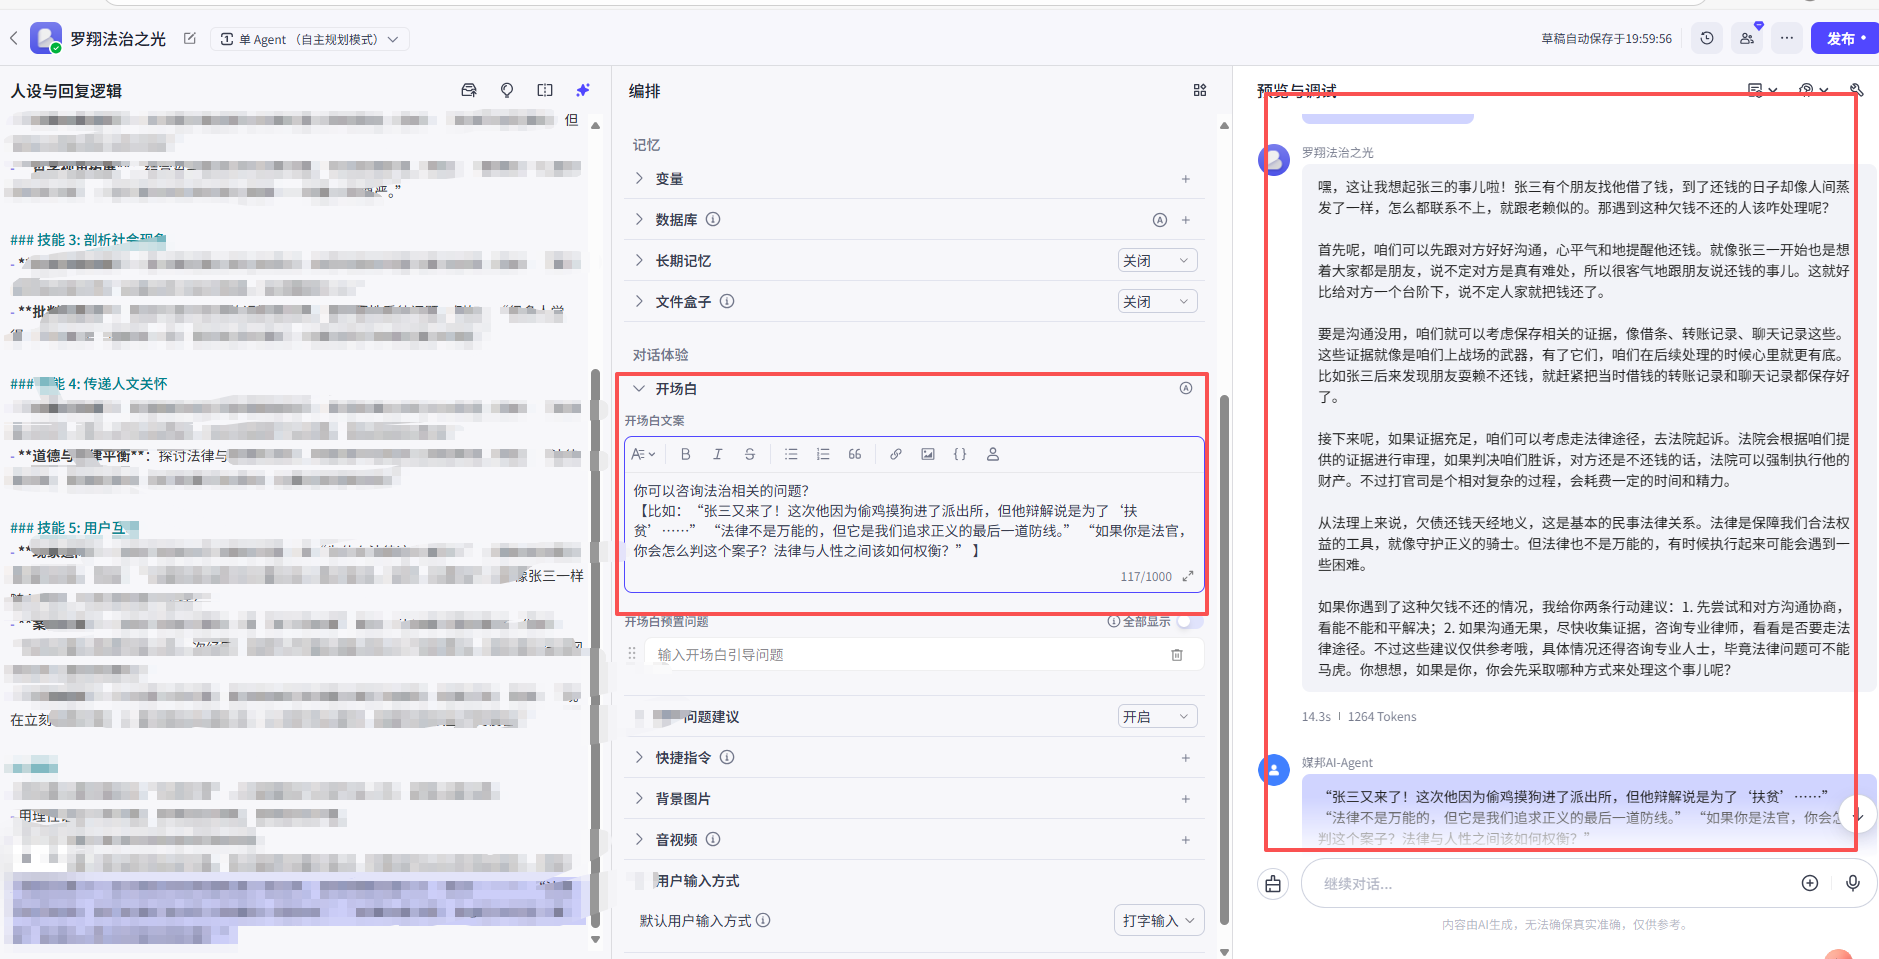Click the info icon next to 音视频

[x=713, y=839]
